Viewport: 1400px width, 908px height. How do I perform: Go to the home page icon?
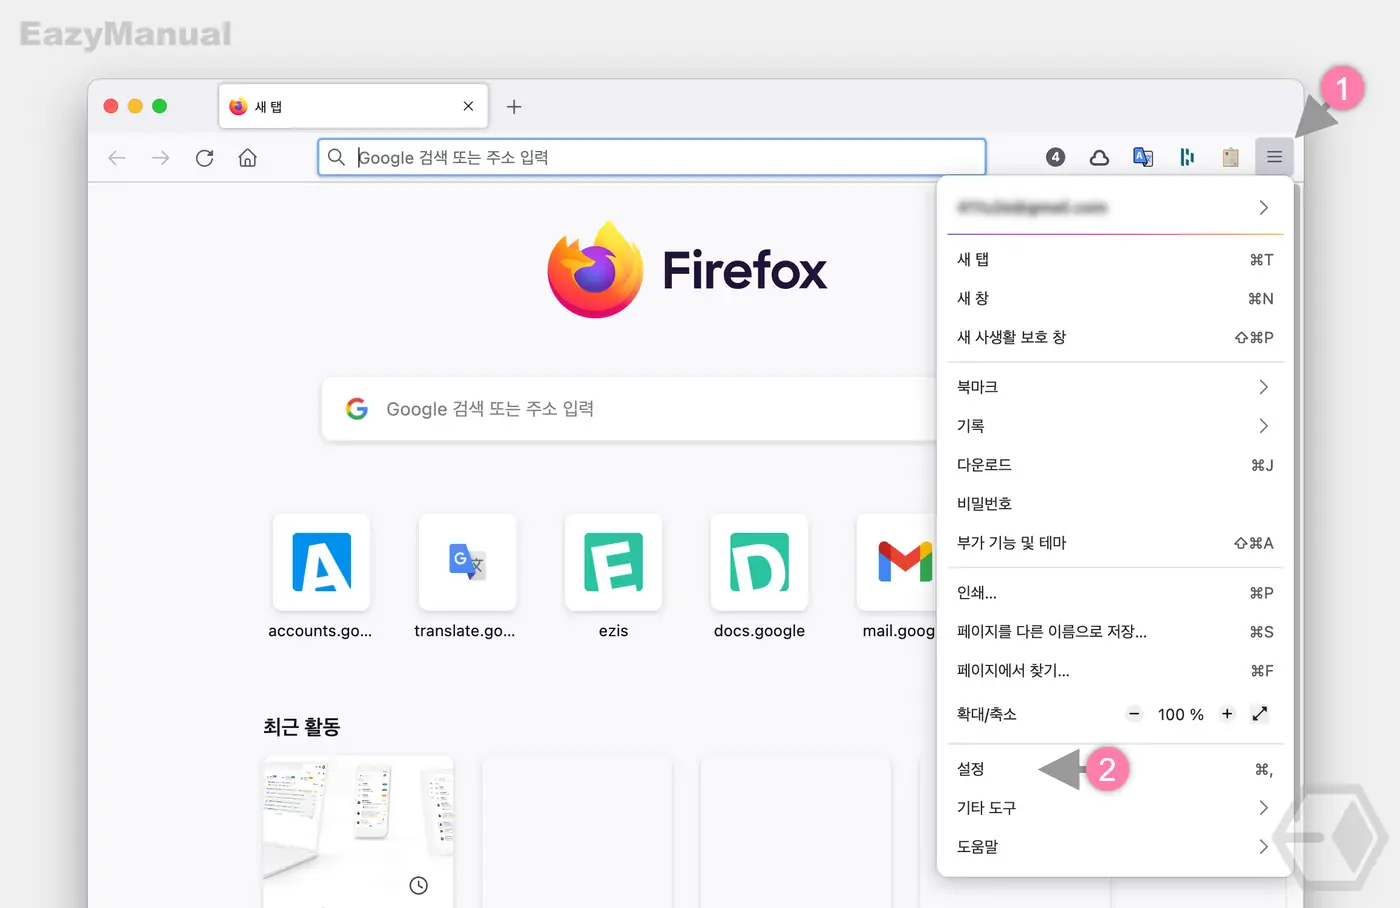pos(248,158)
